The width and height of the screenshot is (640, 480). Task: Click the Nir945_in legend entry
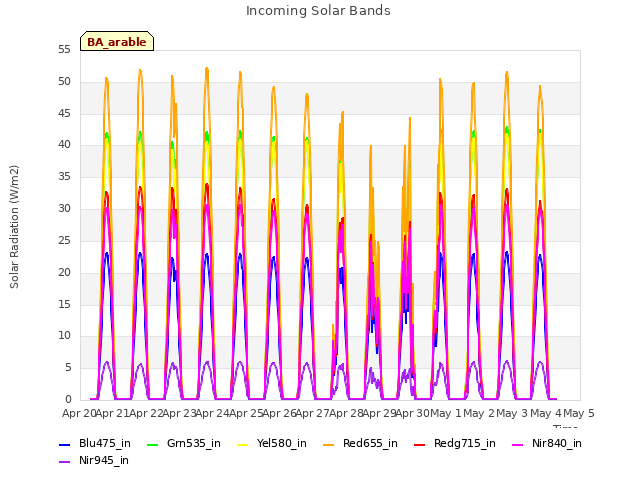pyautogui.click(x=94, y=460)
